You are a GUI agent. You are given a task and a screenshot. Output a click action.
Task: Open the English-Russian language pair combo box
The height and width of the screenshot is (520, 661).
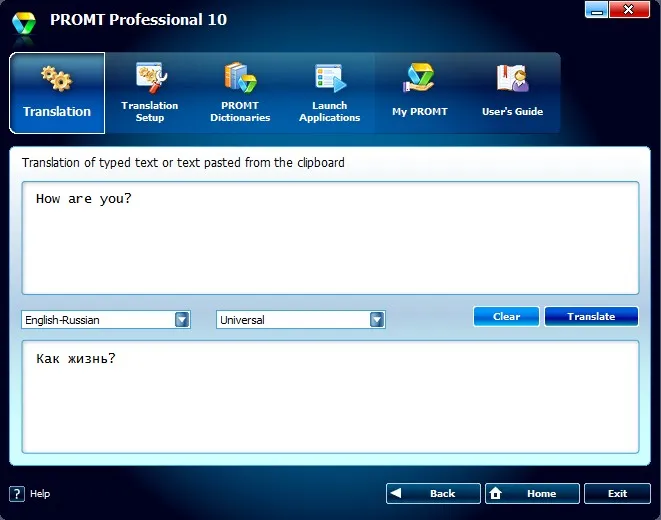(x=106, y=320)
